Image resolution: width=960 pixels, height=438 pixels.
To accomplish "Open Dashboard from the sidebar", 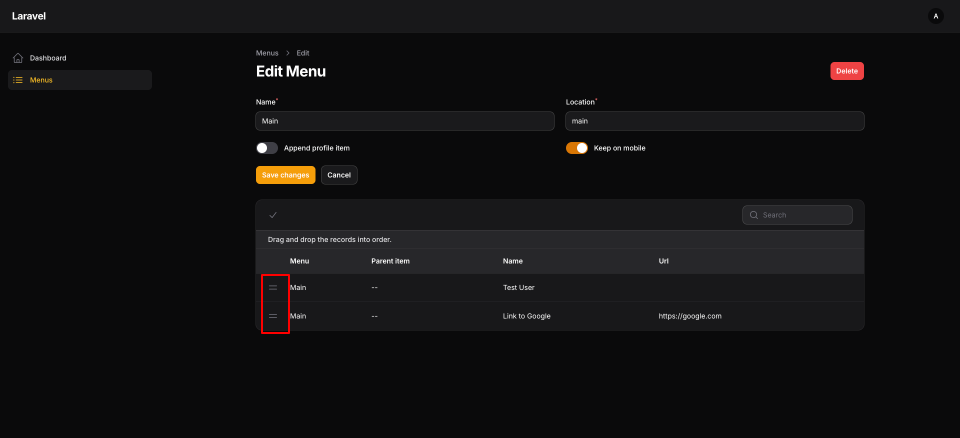I will tap(47, 58).
